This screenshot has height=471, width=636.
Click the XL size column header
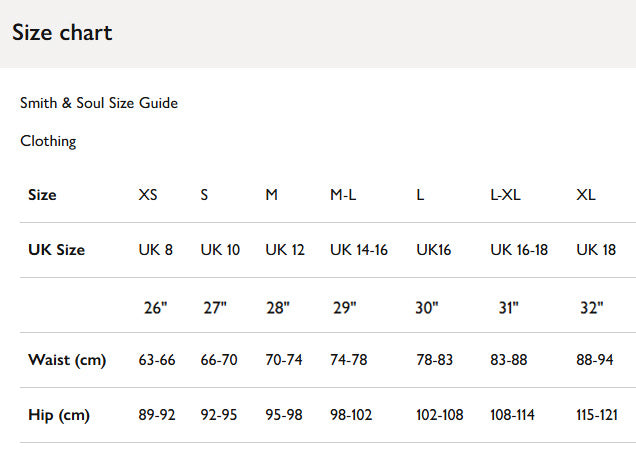click(x=586, y=195)
